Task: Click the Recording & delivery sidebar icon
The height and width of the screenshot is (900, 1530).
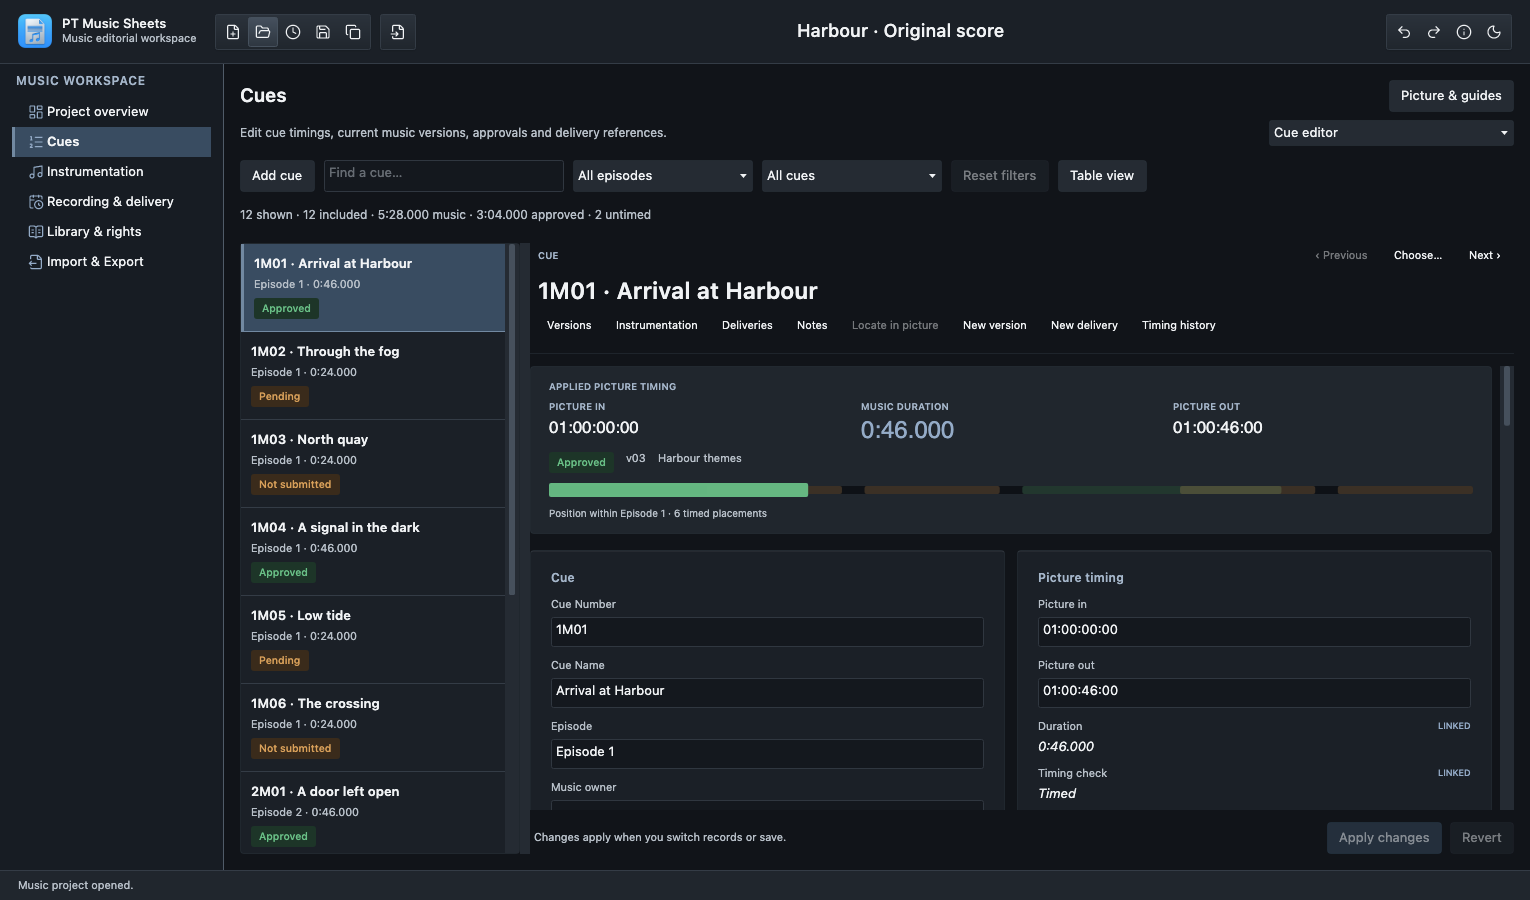Action: point(36,202)
